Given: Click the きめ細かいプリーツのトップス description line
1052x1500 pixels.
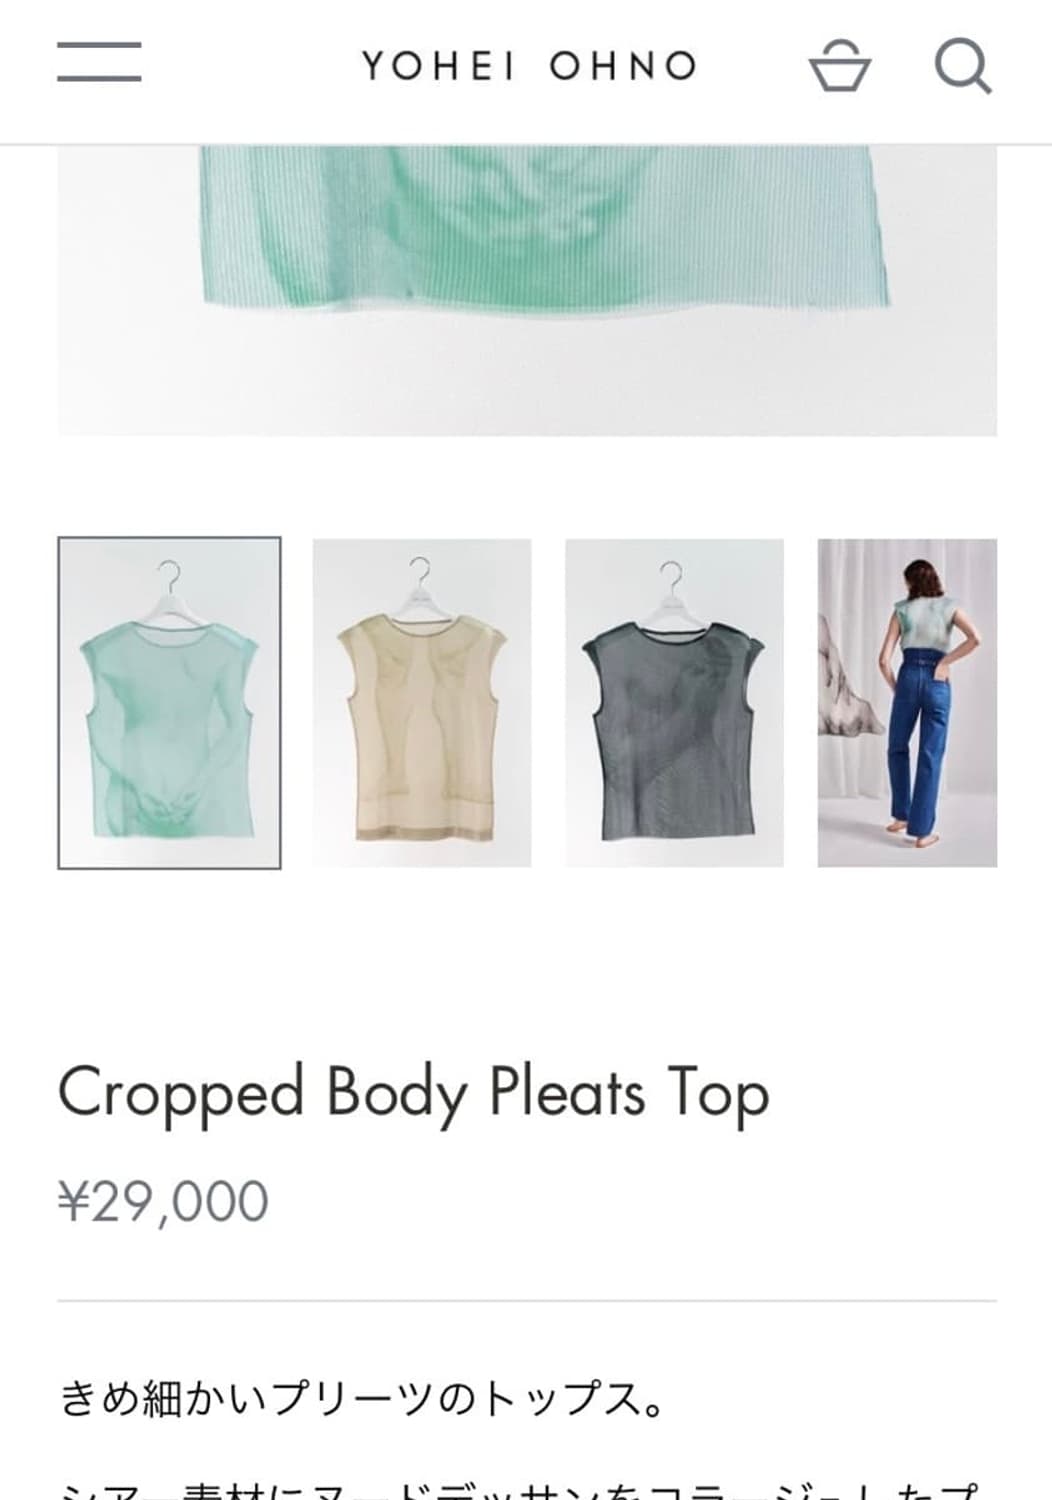Looking at the screenshot, I should (x=361, y=1398).
